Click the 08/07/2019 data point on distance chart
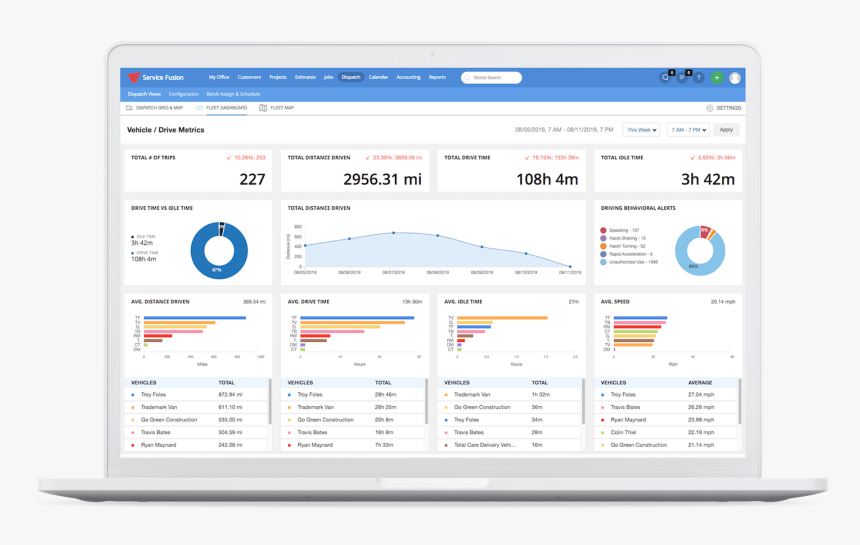This screenshot has height=545, width=860. pyautogui.click(x=393, y=233)
